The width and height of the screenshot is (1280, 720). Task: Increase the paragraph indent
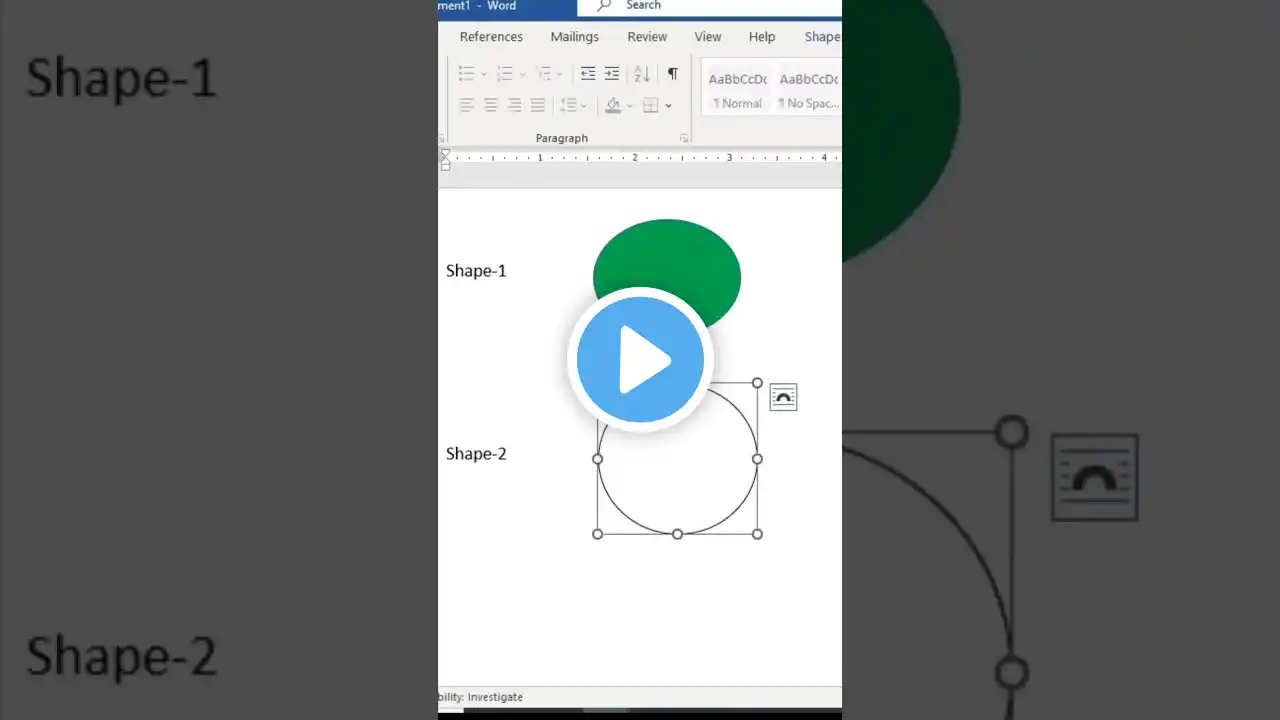(x=612, y=74)
